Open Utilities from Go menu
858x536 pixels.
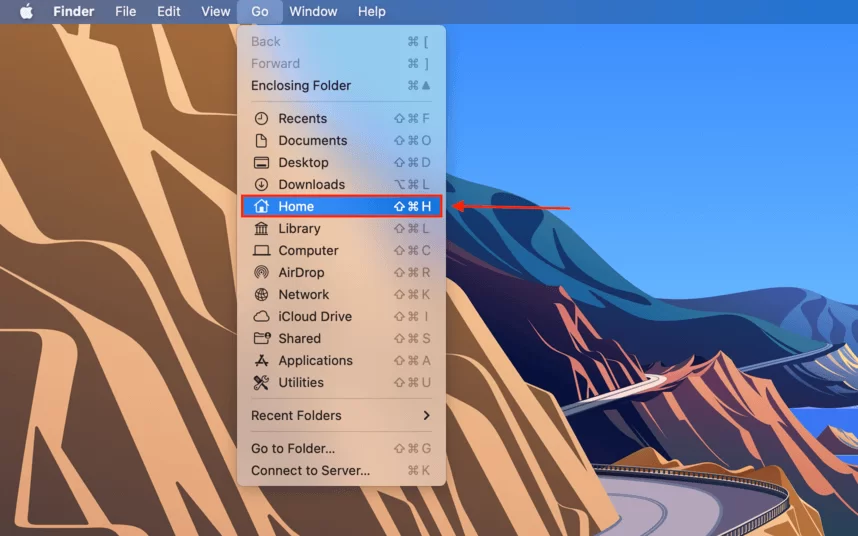click(x=341, y=382)
